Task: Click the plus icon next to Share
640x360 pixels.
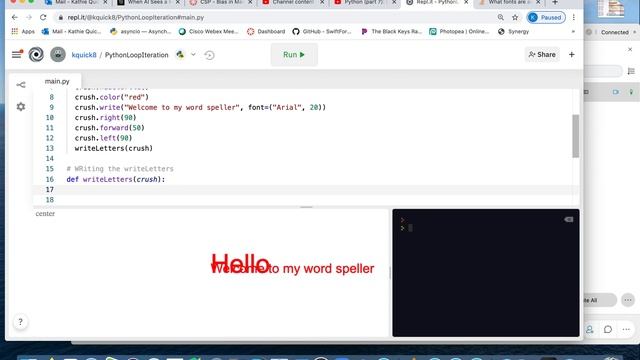Action: [x=571, y=54]
